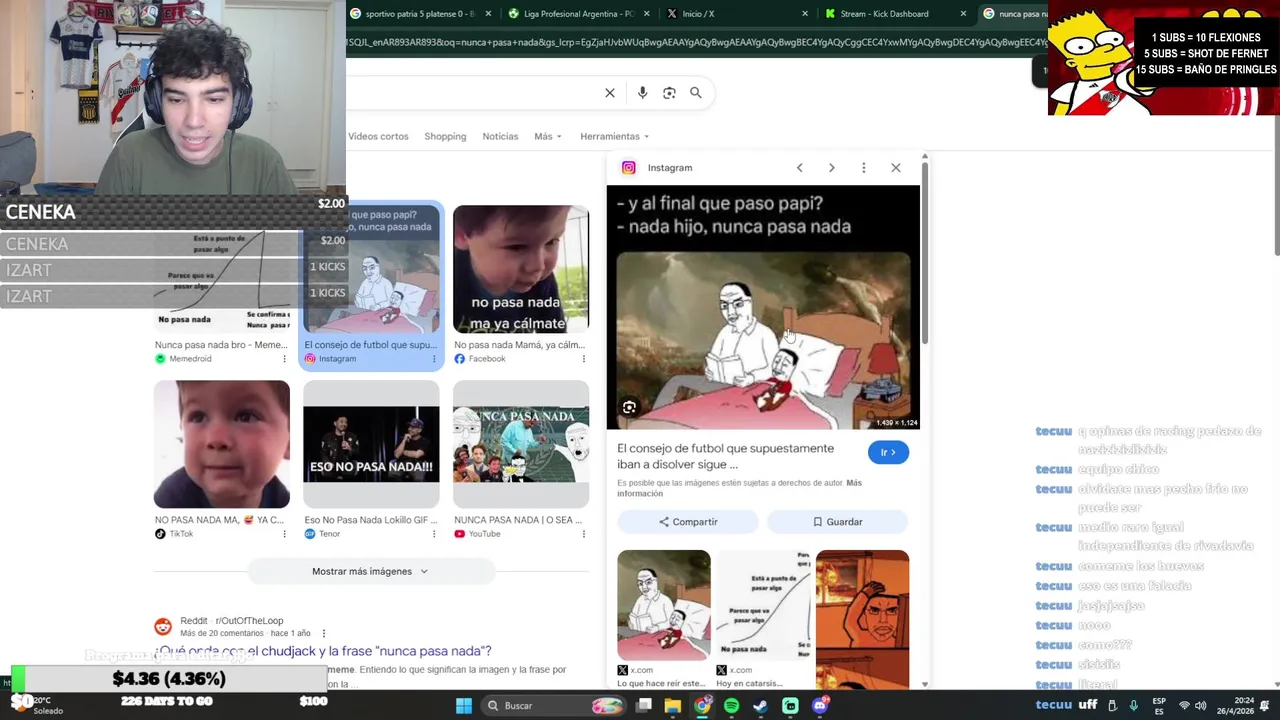The height and width of the screenshot is (720, 1280).
Task: Close the Kick Dashboard browser tab
Action: coord(963,14)
